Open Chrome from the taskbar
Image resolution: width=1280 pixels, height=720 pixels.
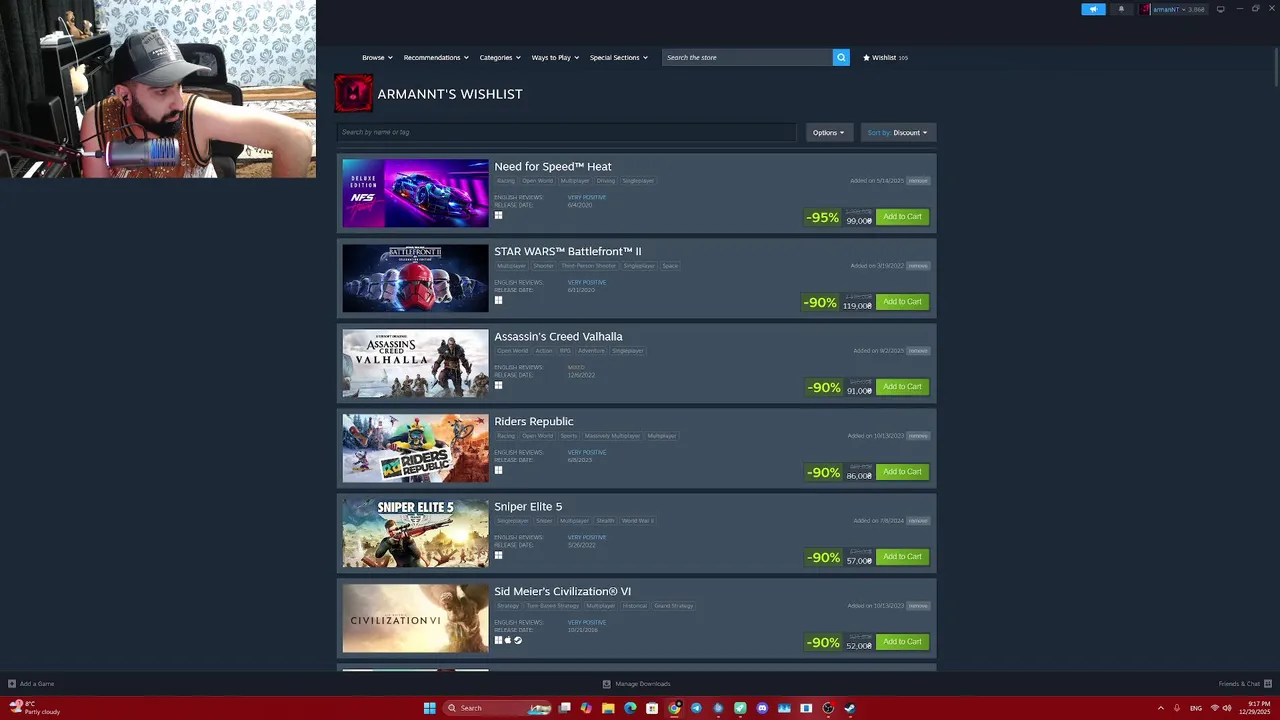[674, 708]
